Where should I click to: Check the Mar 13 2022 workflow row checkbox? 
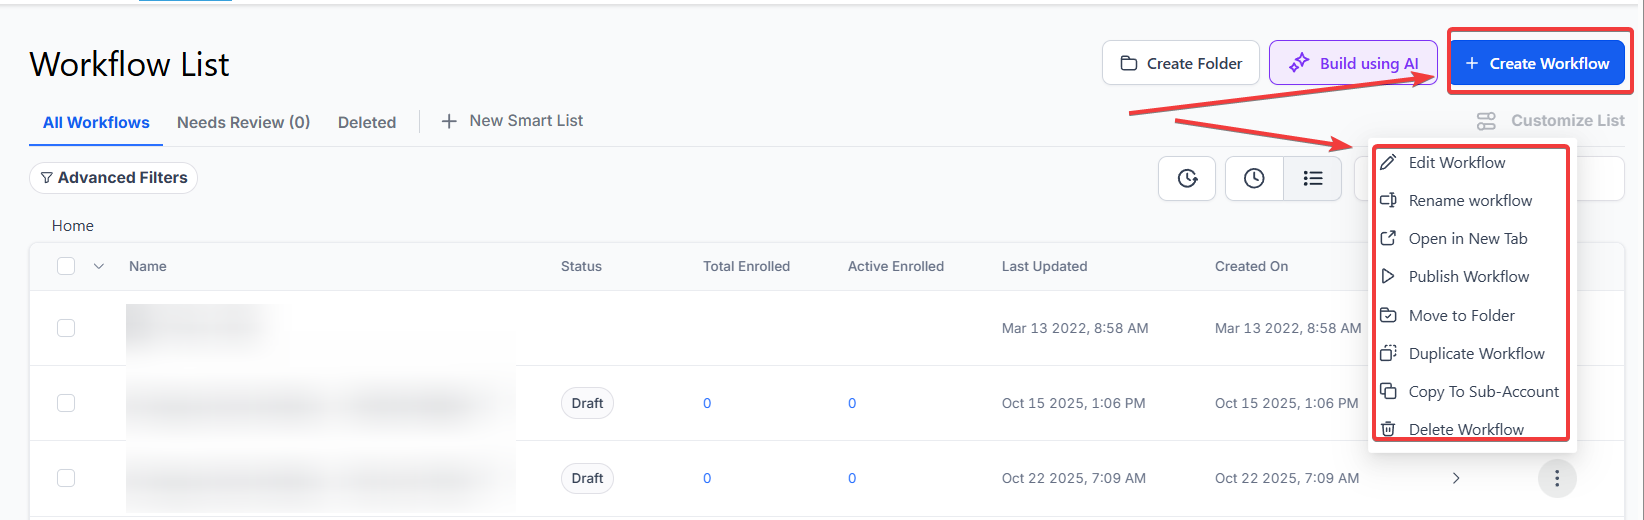click(66, 328)
